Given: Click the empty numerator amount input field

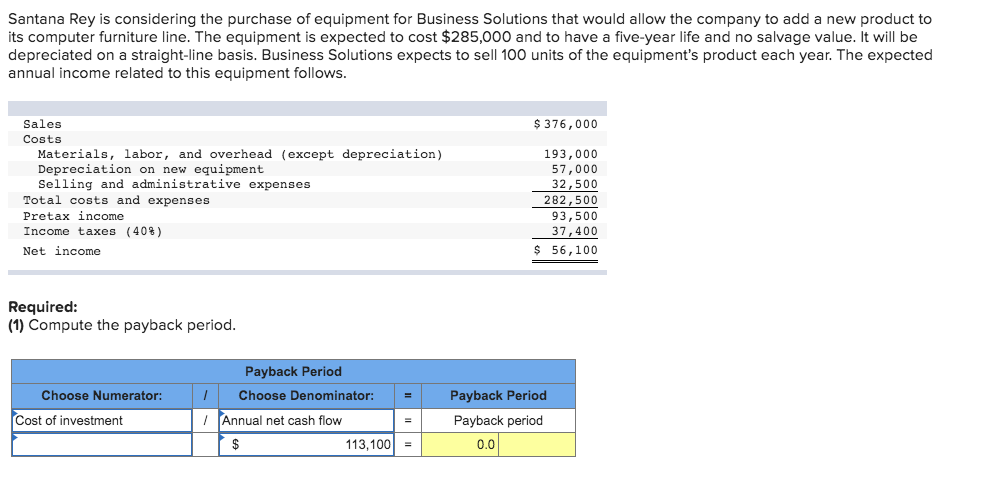Looking at the screenshot, I should (x=102, y=445).
